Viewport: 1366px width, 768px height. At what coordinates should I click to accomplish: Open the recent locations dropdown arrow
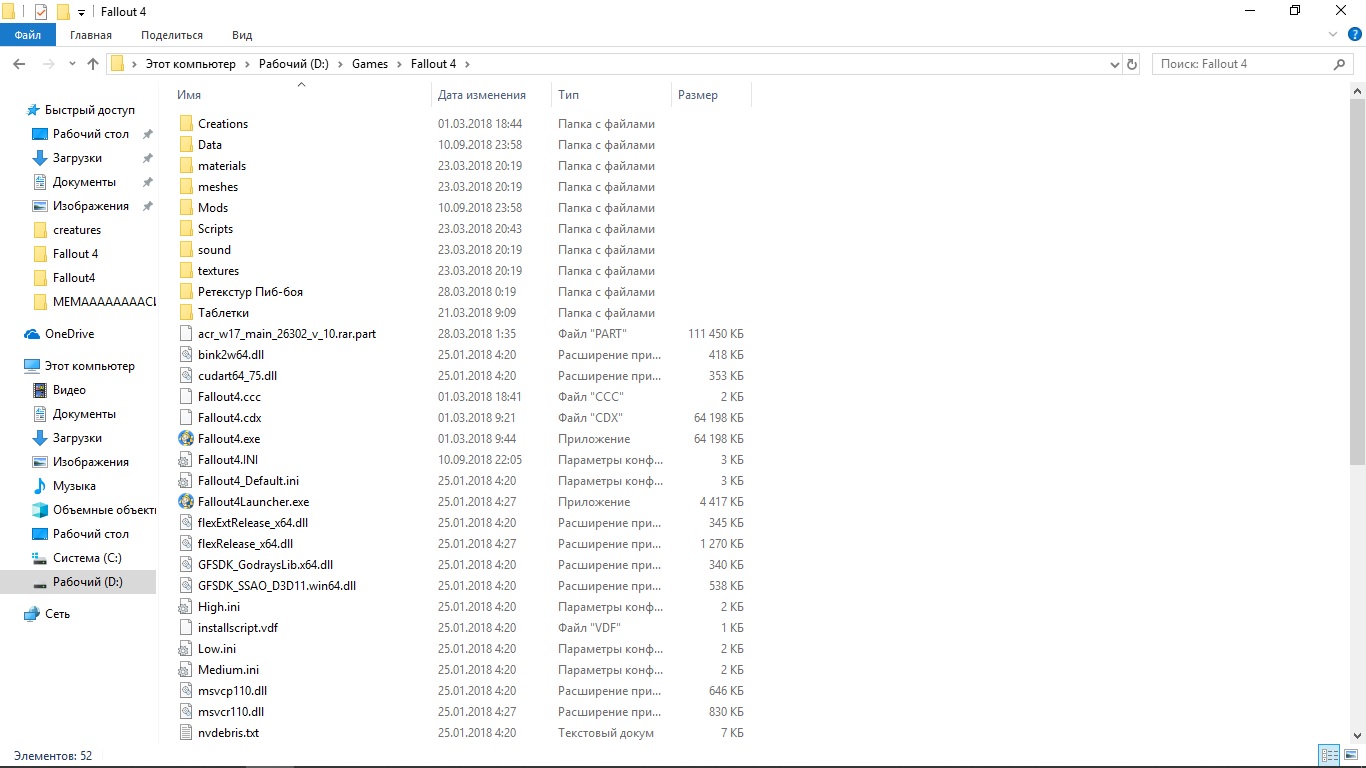click(72, 64)
